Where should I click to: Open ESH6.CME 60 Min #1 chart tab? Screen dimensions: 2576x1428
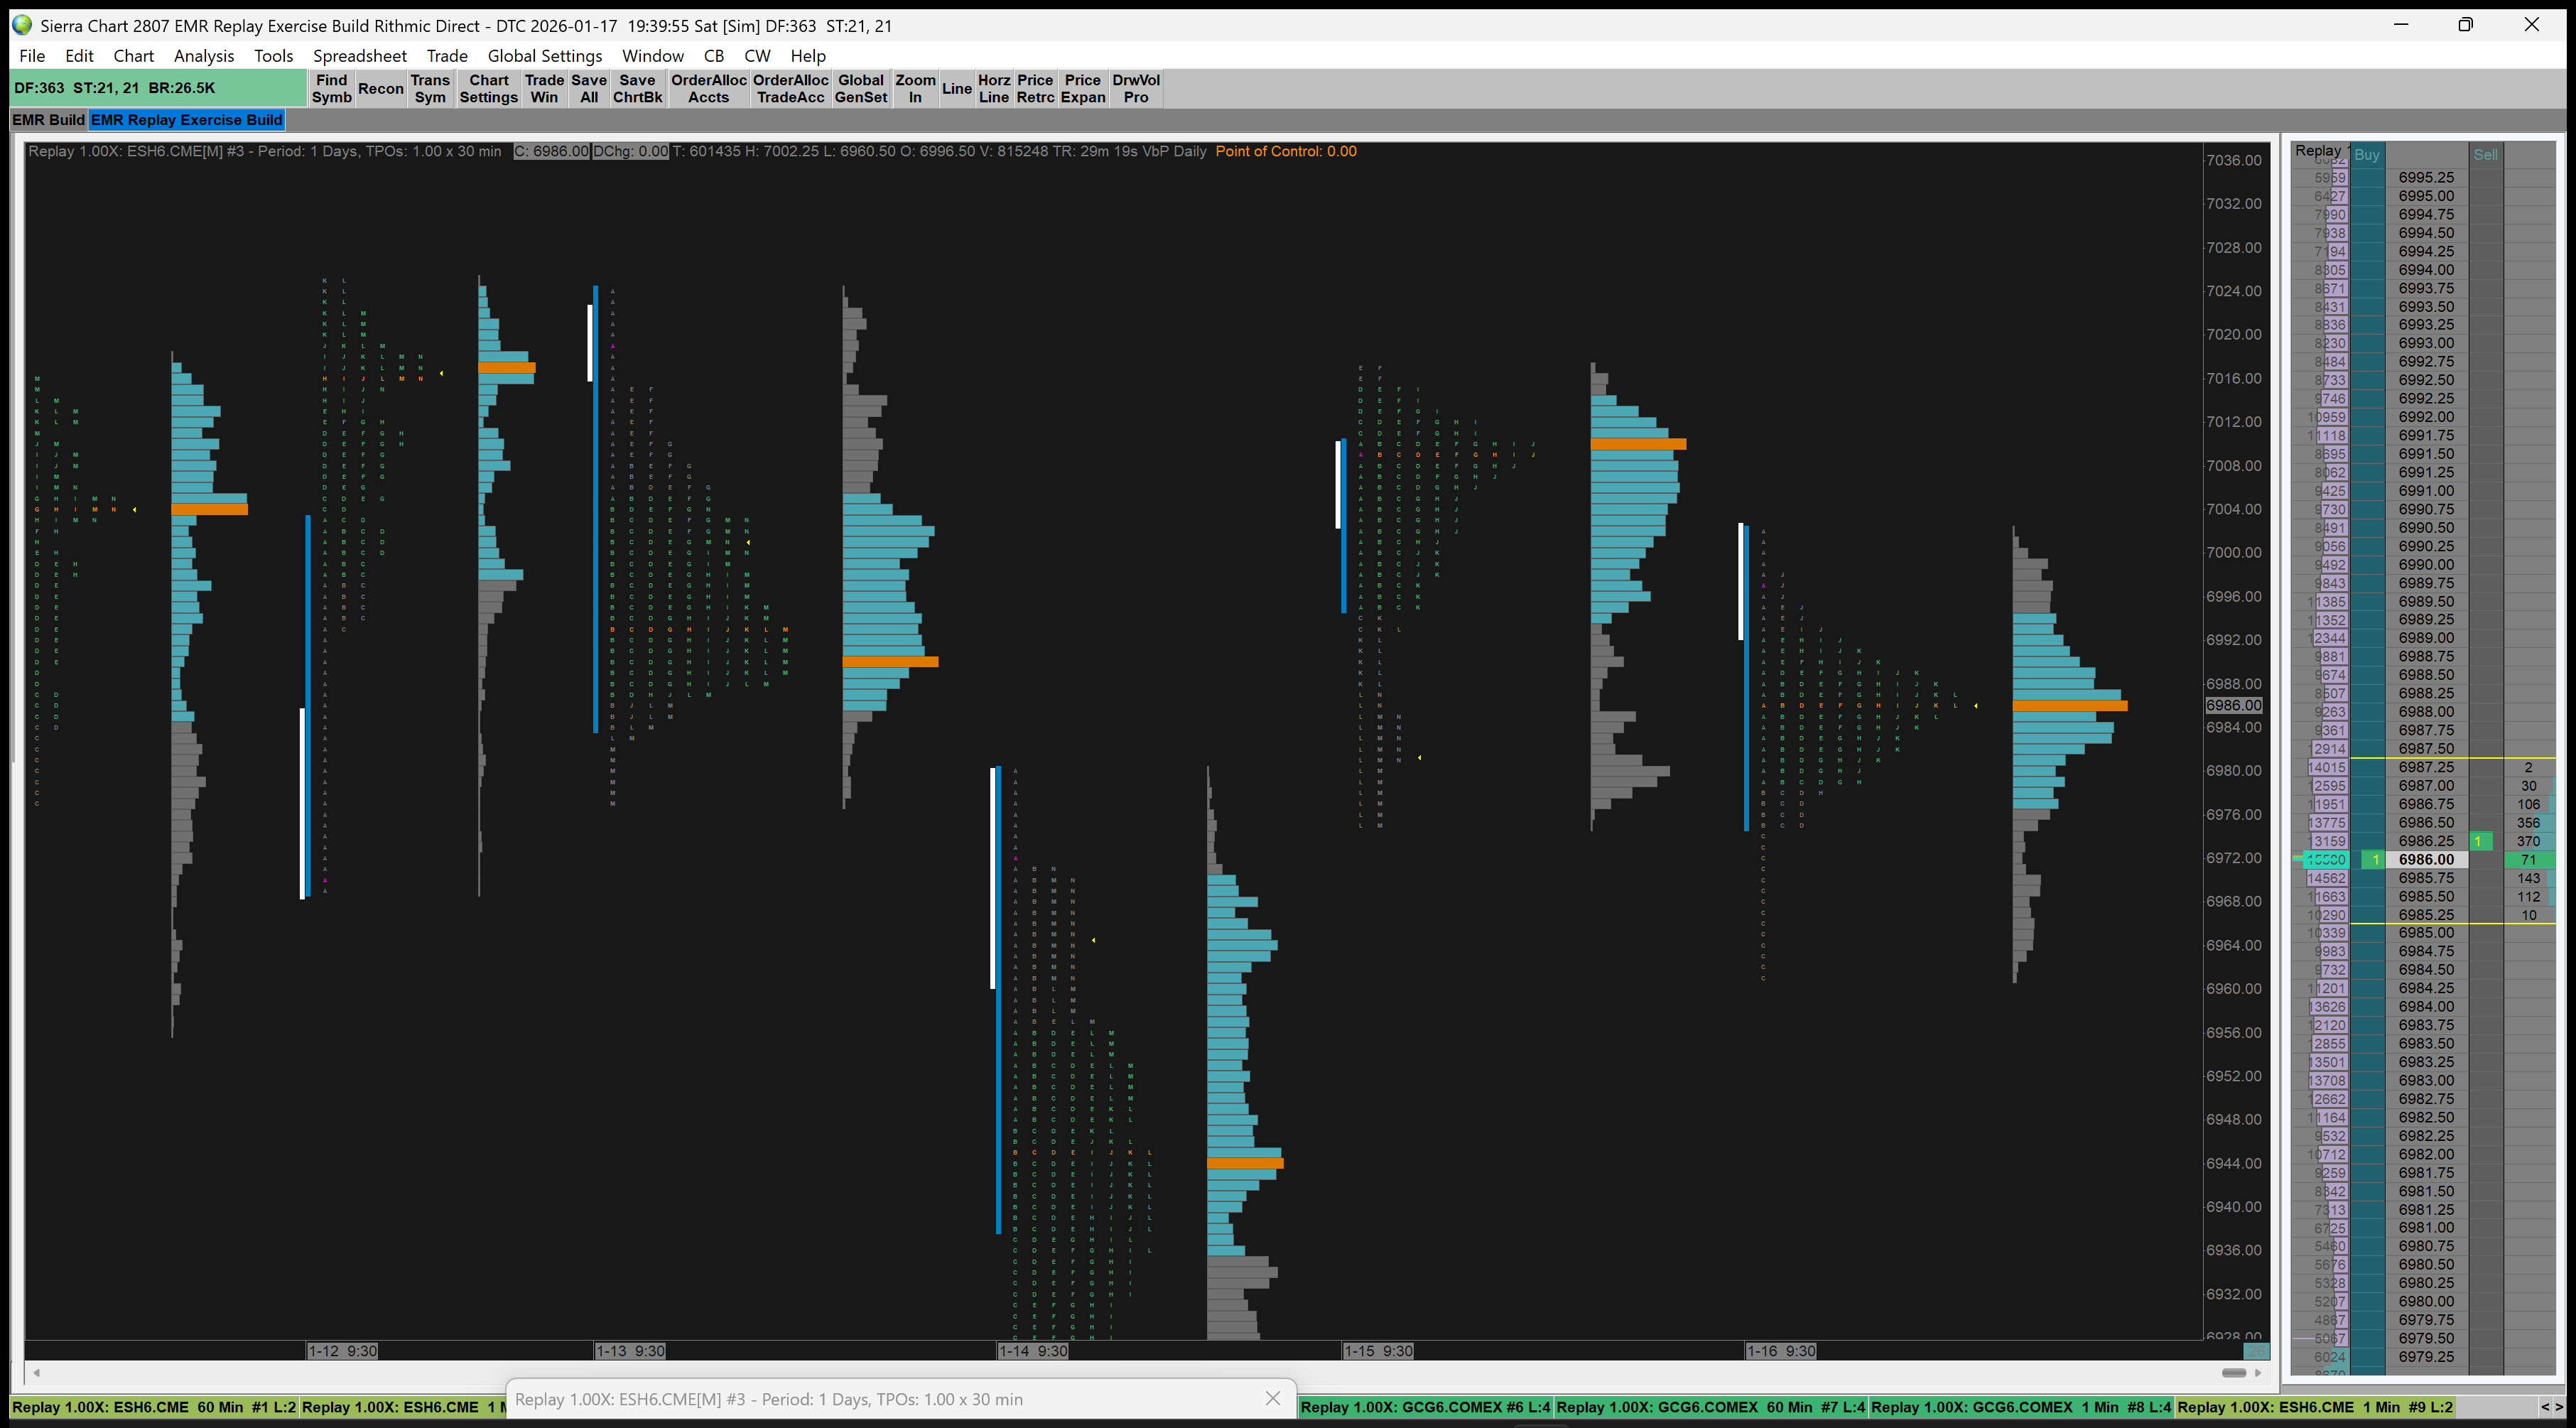pos(154,1407)
